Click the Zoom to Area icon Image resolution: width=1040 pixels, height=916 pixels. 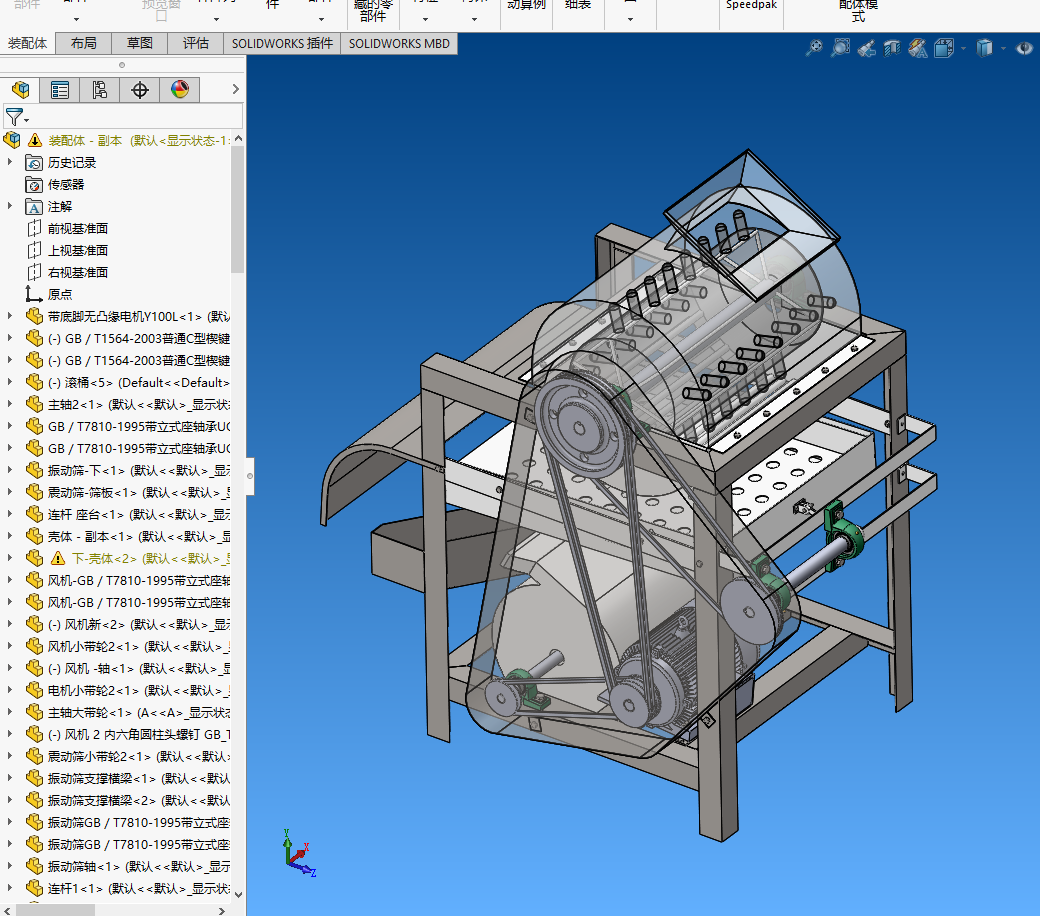click(841, 47)
